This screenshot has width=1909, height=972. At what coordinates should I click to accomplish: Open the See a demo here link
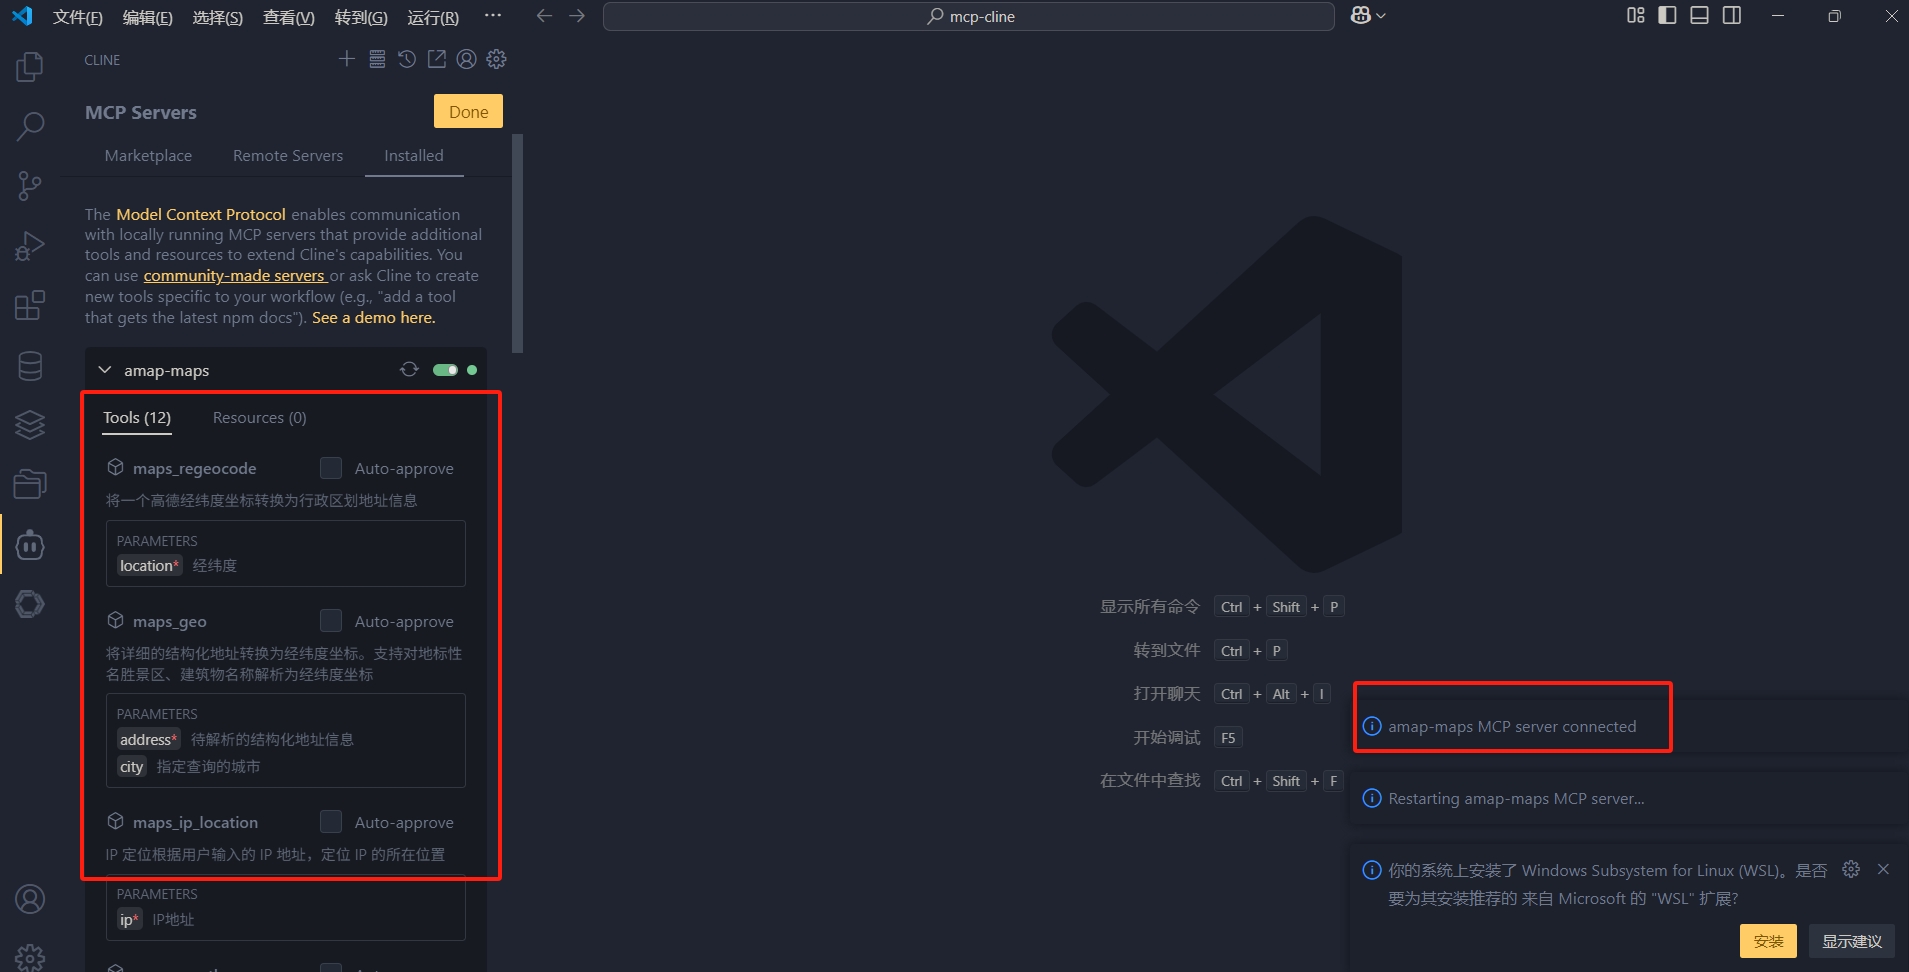374,318
